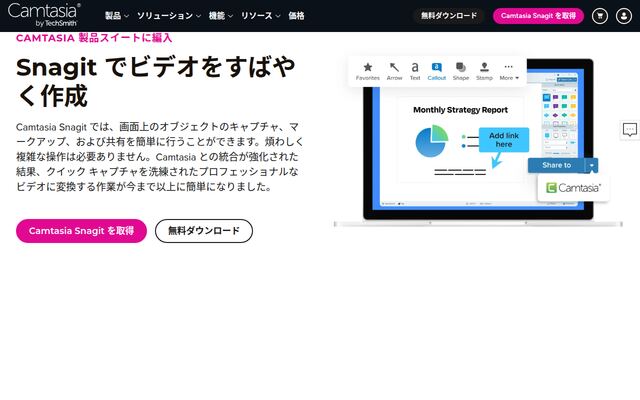This screenshot has width=640, height=400.
Task: Click the Add link here callout
Action: (504, 140)
